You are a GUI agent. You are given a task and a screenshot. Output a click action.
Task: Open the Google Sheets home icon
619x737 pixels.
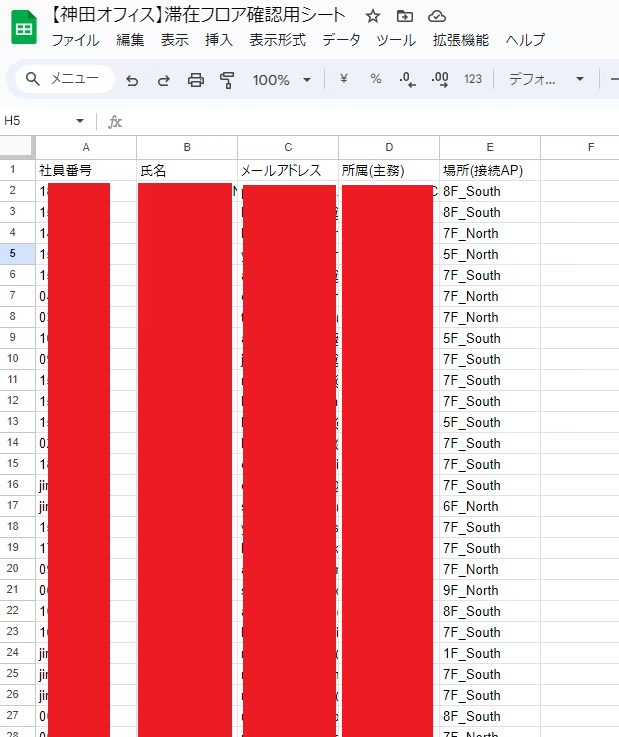[24, 28]
